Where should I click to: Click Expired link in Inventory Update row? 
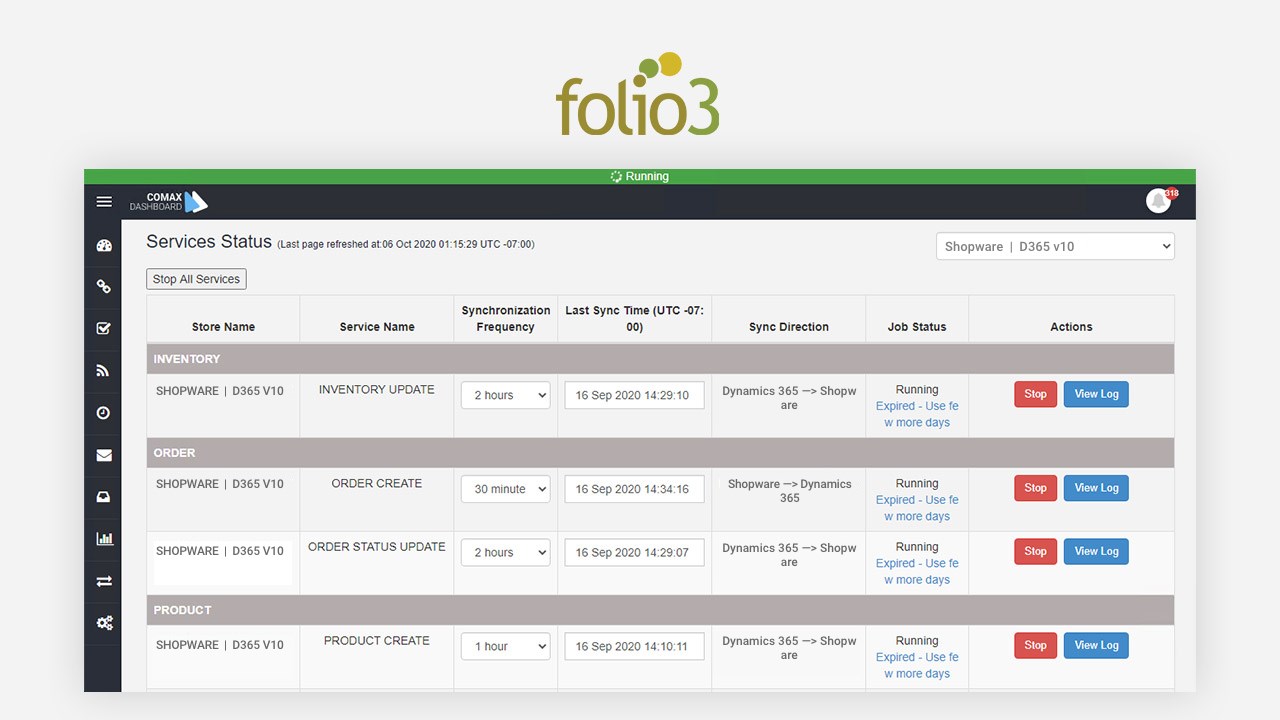point(917,414)
